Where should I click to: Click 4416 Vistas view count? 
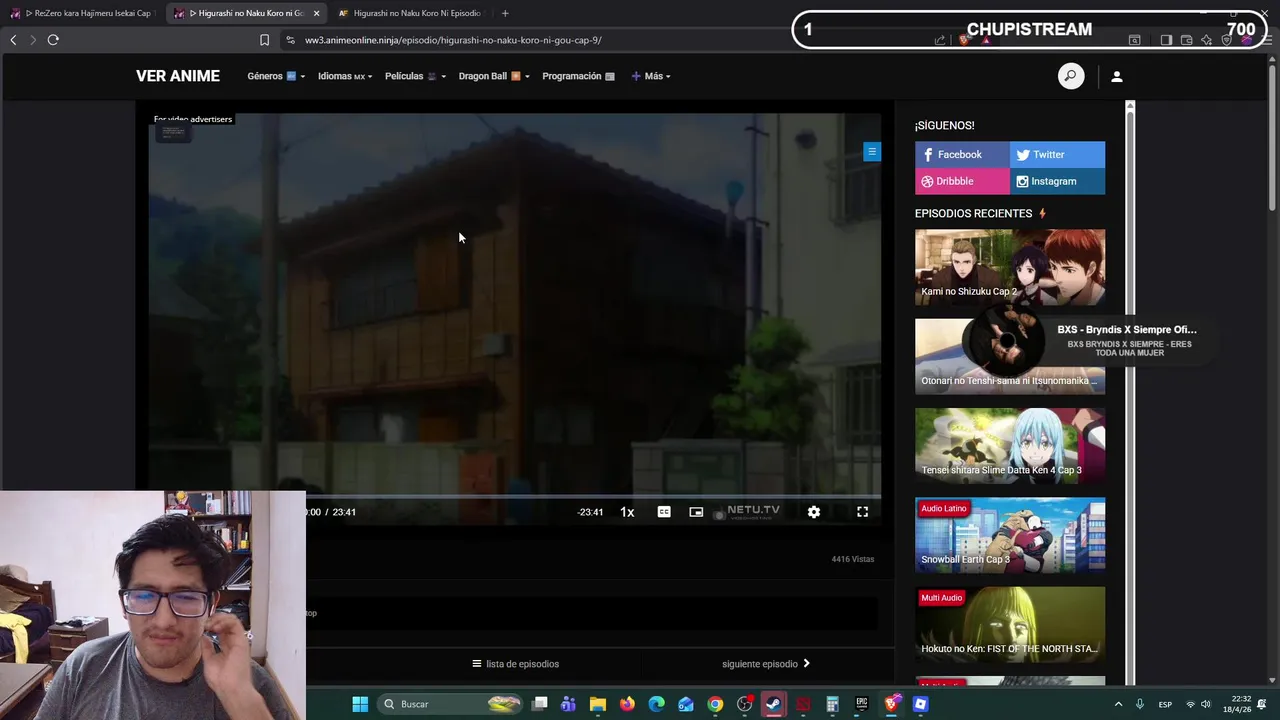(853, 559)
